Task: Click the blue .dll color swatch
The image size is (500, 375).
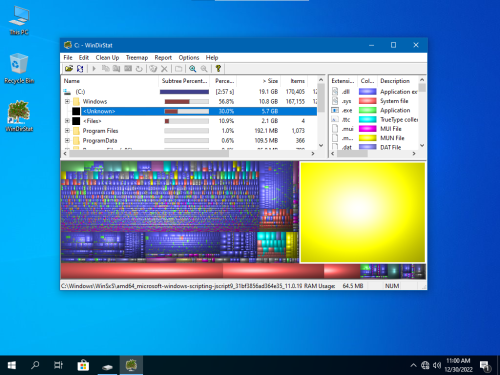Action: [368, 92]
